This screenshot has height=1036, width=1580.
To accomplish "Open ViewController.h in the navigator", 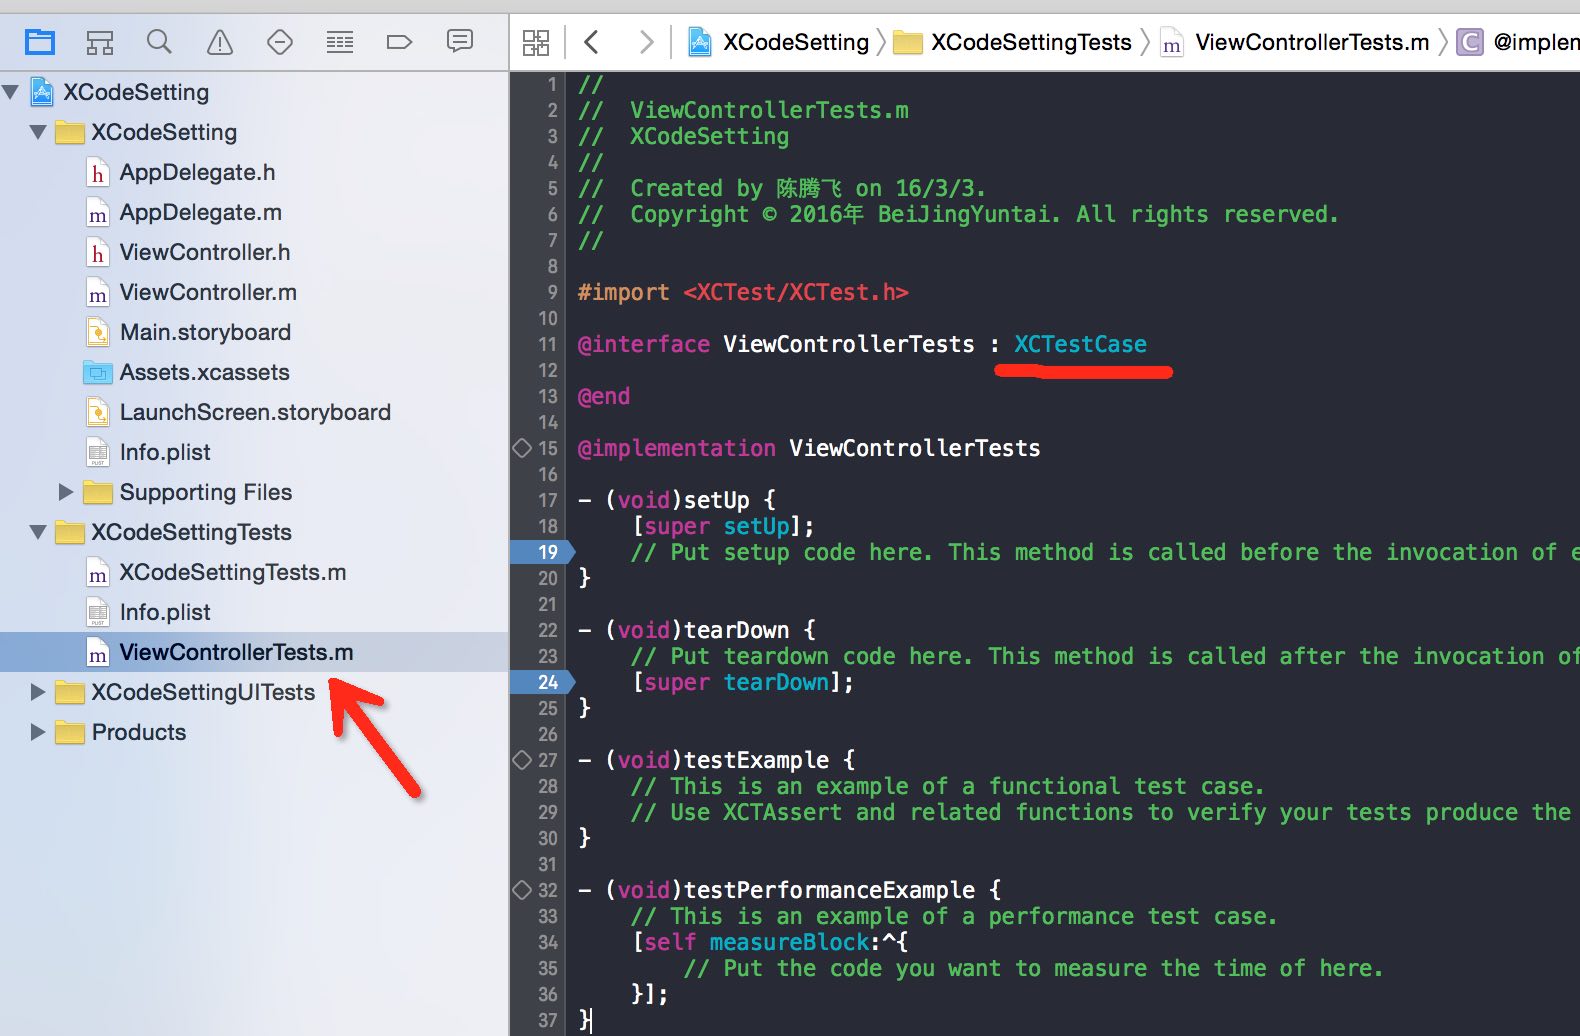I will [x=205, y=252].
